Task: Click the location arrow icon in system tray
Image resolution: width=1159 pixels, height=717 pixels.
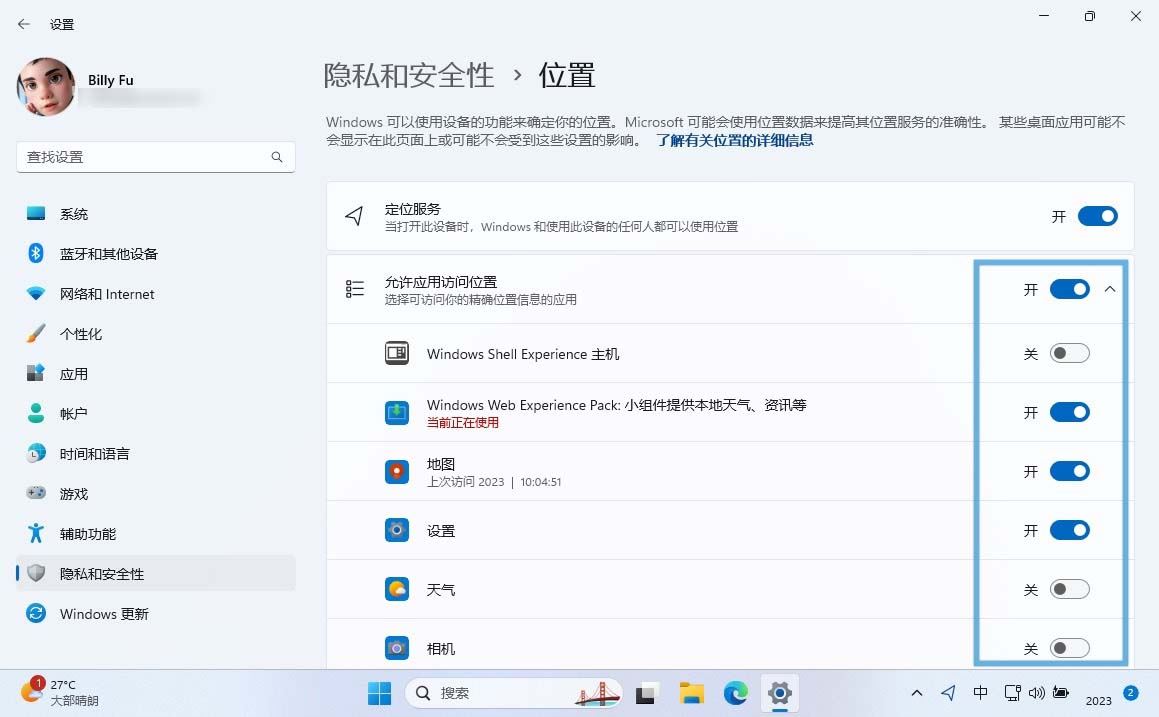Action: 948,693
